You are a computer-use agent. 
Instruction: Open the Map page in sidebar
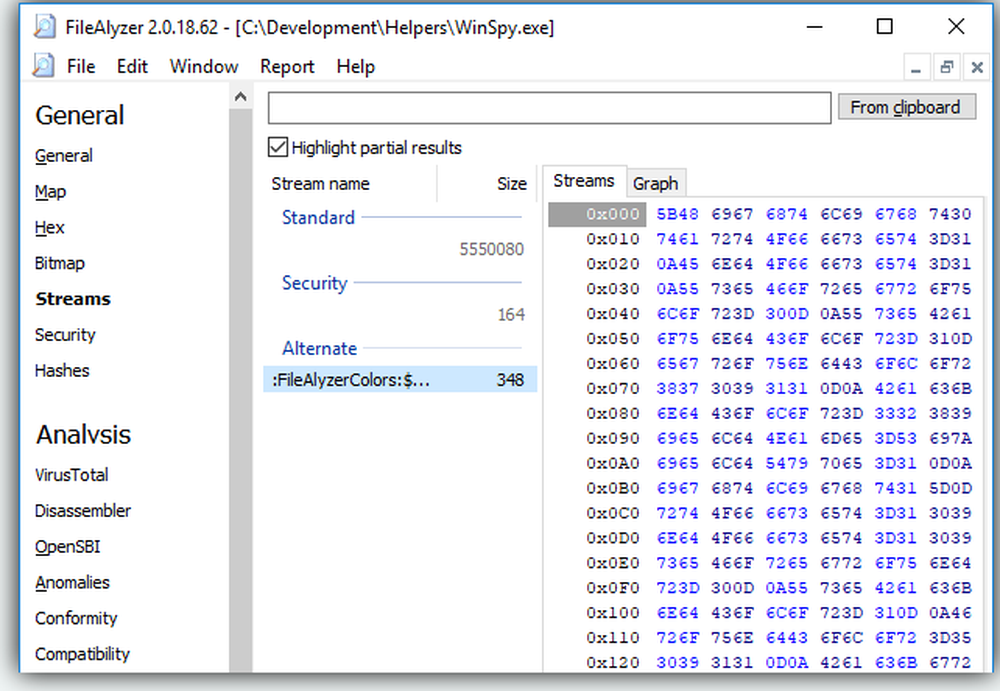(50, 192)
